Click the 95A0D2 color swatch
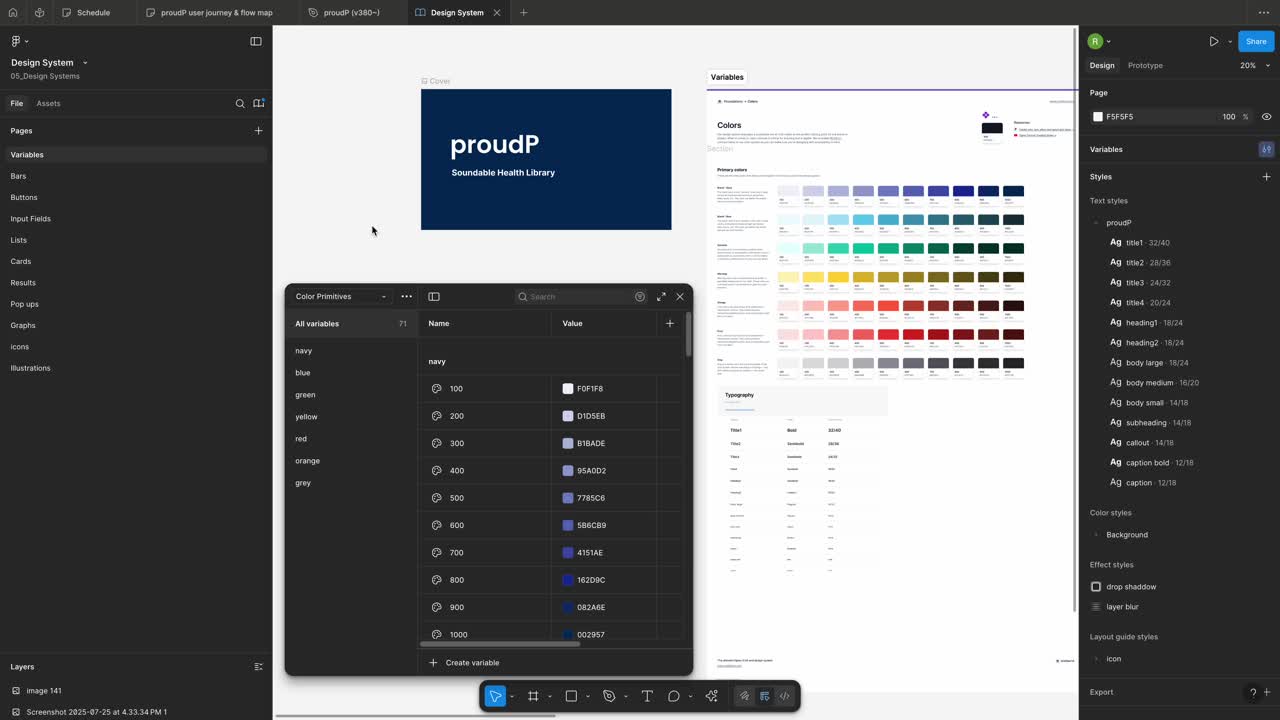 568,471
